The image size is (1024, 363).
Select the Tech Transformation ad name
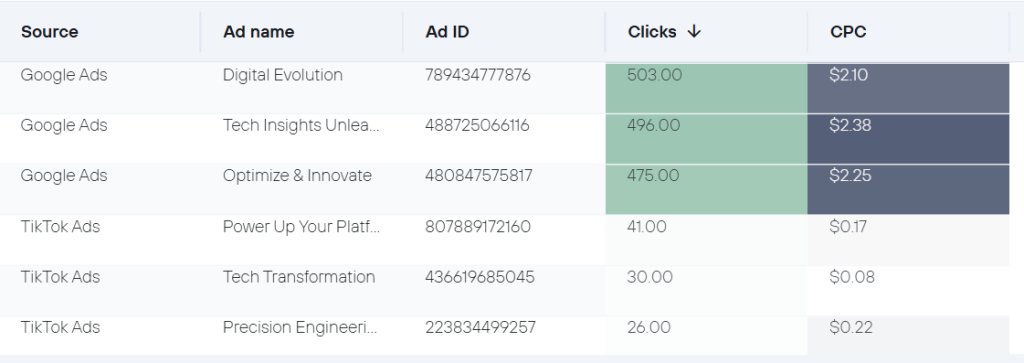point(299,277)
